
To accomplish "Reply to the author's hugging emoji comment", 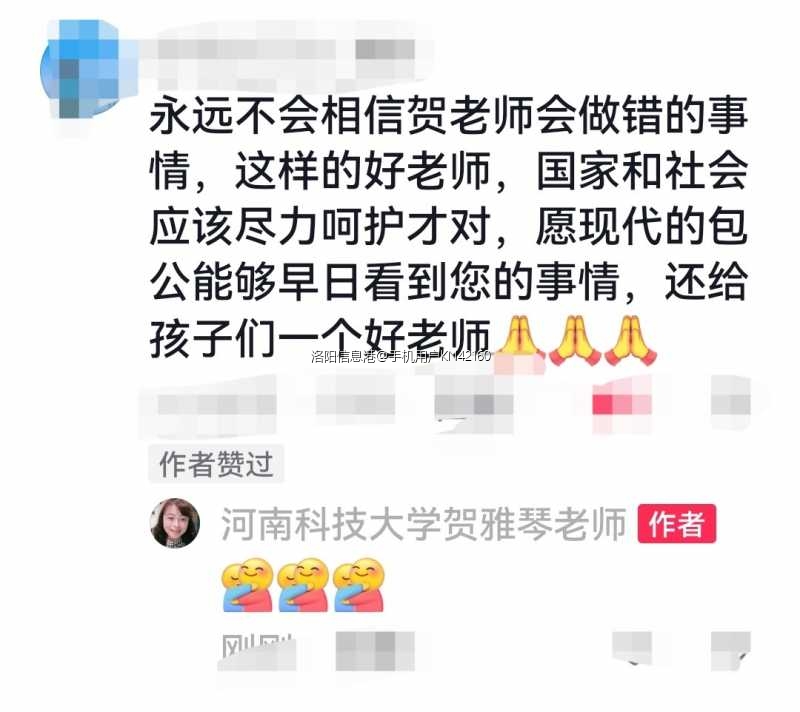I will coord(374,650).
